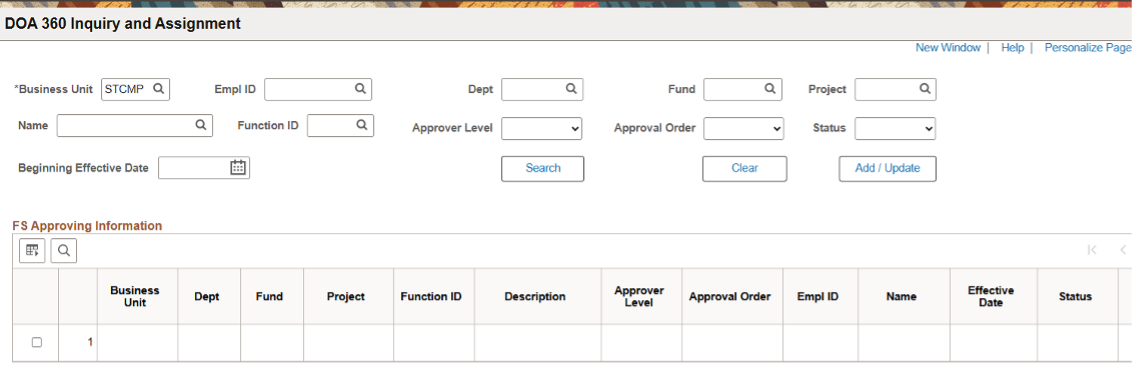Expand the Status dropdown
The width and height of the screenshot is (1133, 375).
[895, 129]
